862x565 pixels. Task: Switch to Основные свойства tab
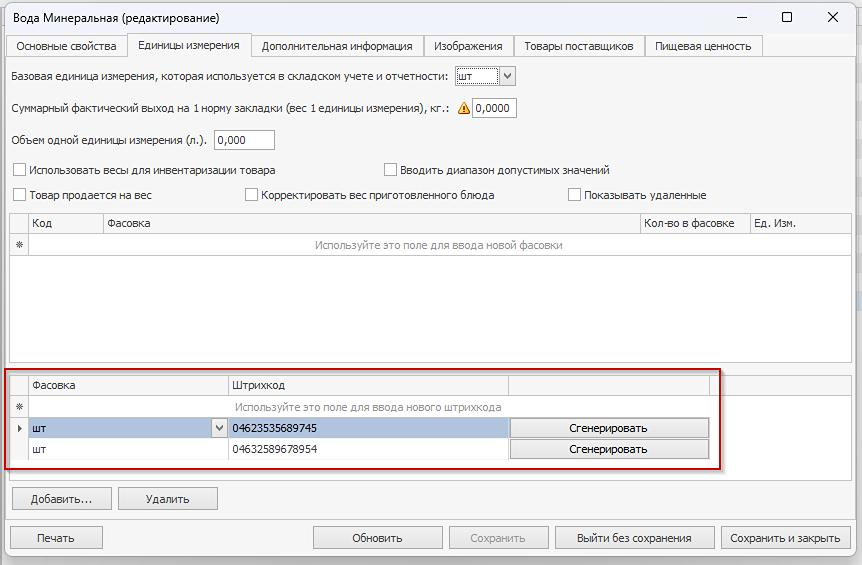point(67,46)
